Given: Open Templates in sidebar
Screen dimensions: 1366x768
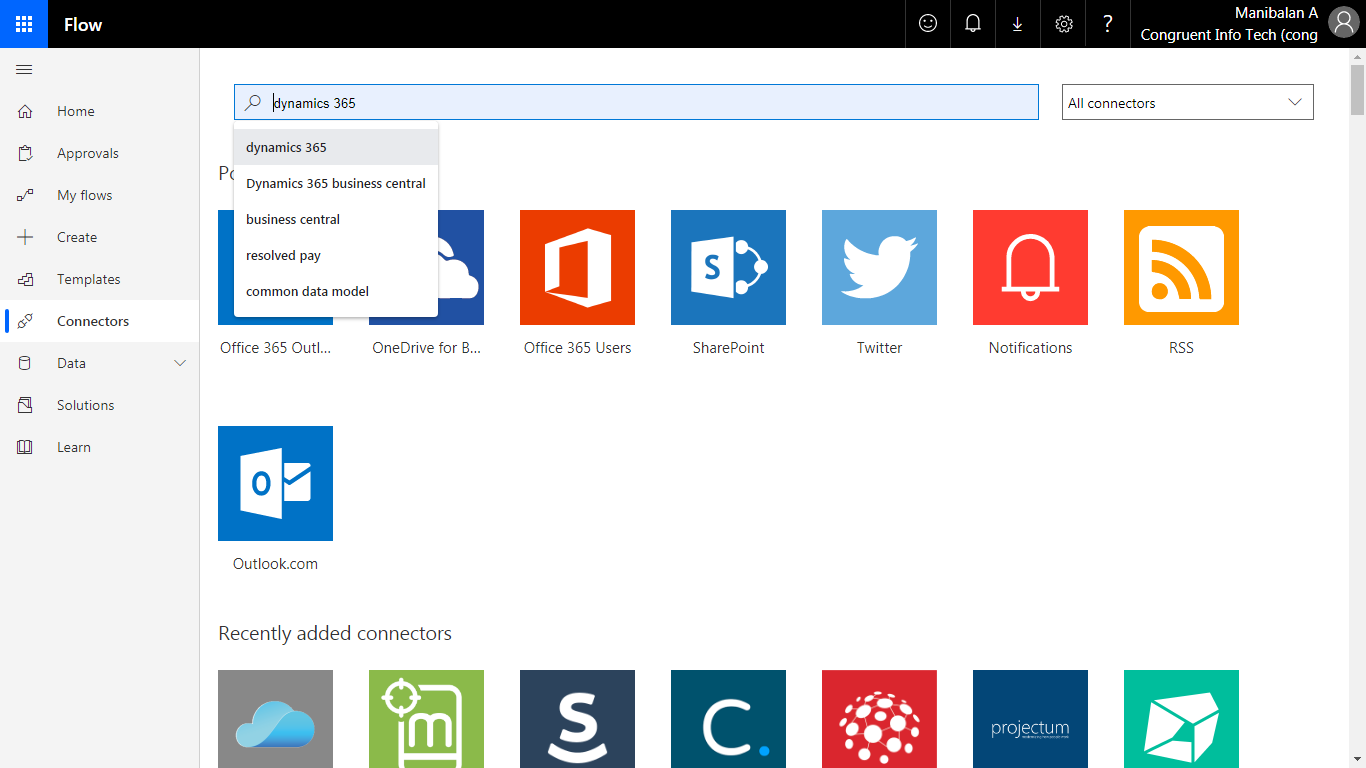Looking at the screenshot, I should tap(100, 279).
